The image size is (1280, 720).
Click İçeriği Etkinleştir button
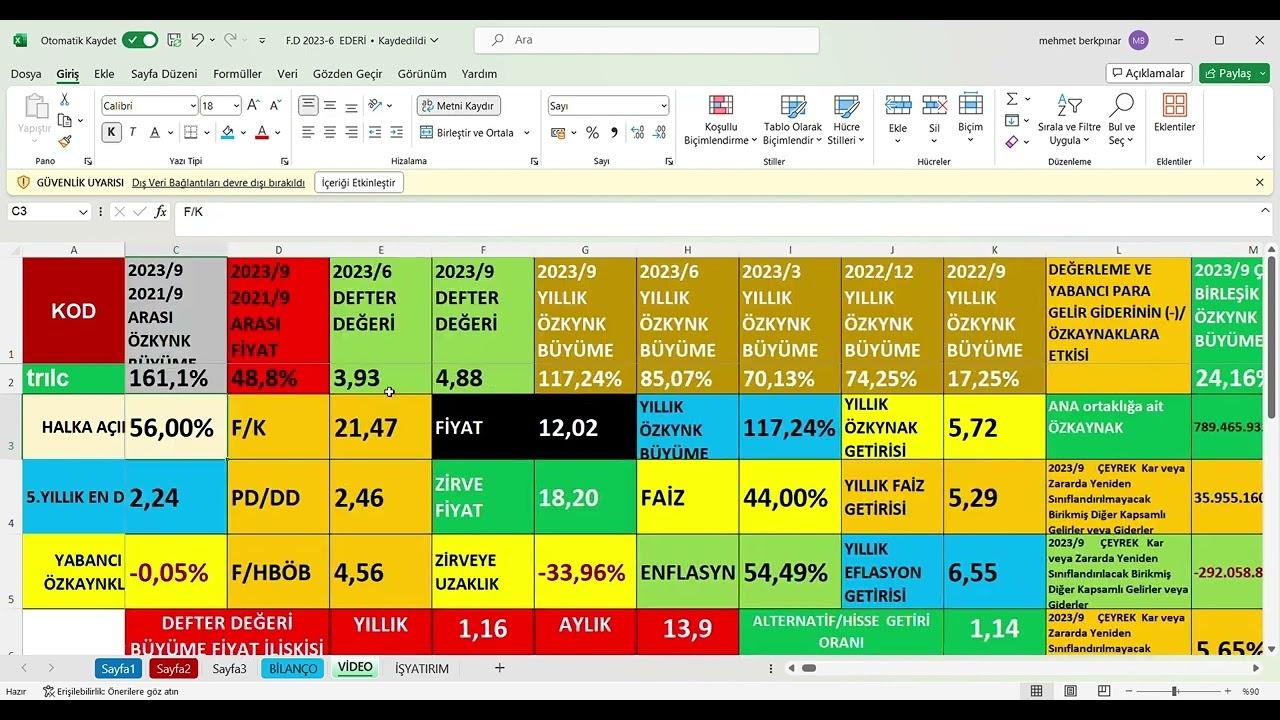tap(359, 183)
